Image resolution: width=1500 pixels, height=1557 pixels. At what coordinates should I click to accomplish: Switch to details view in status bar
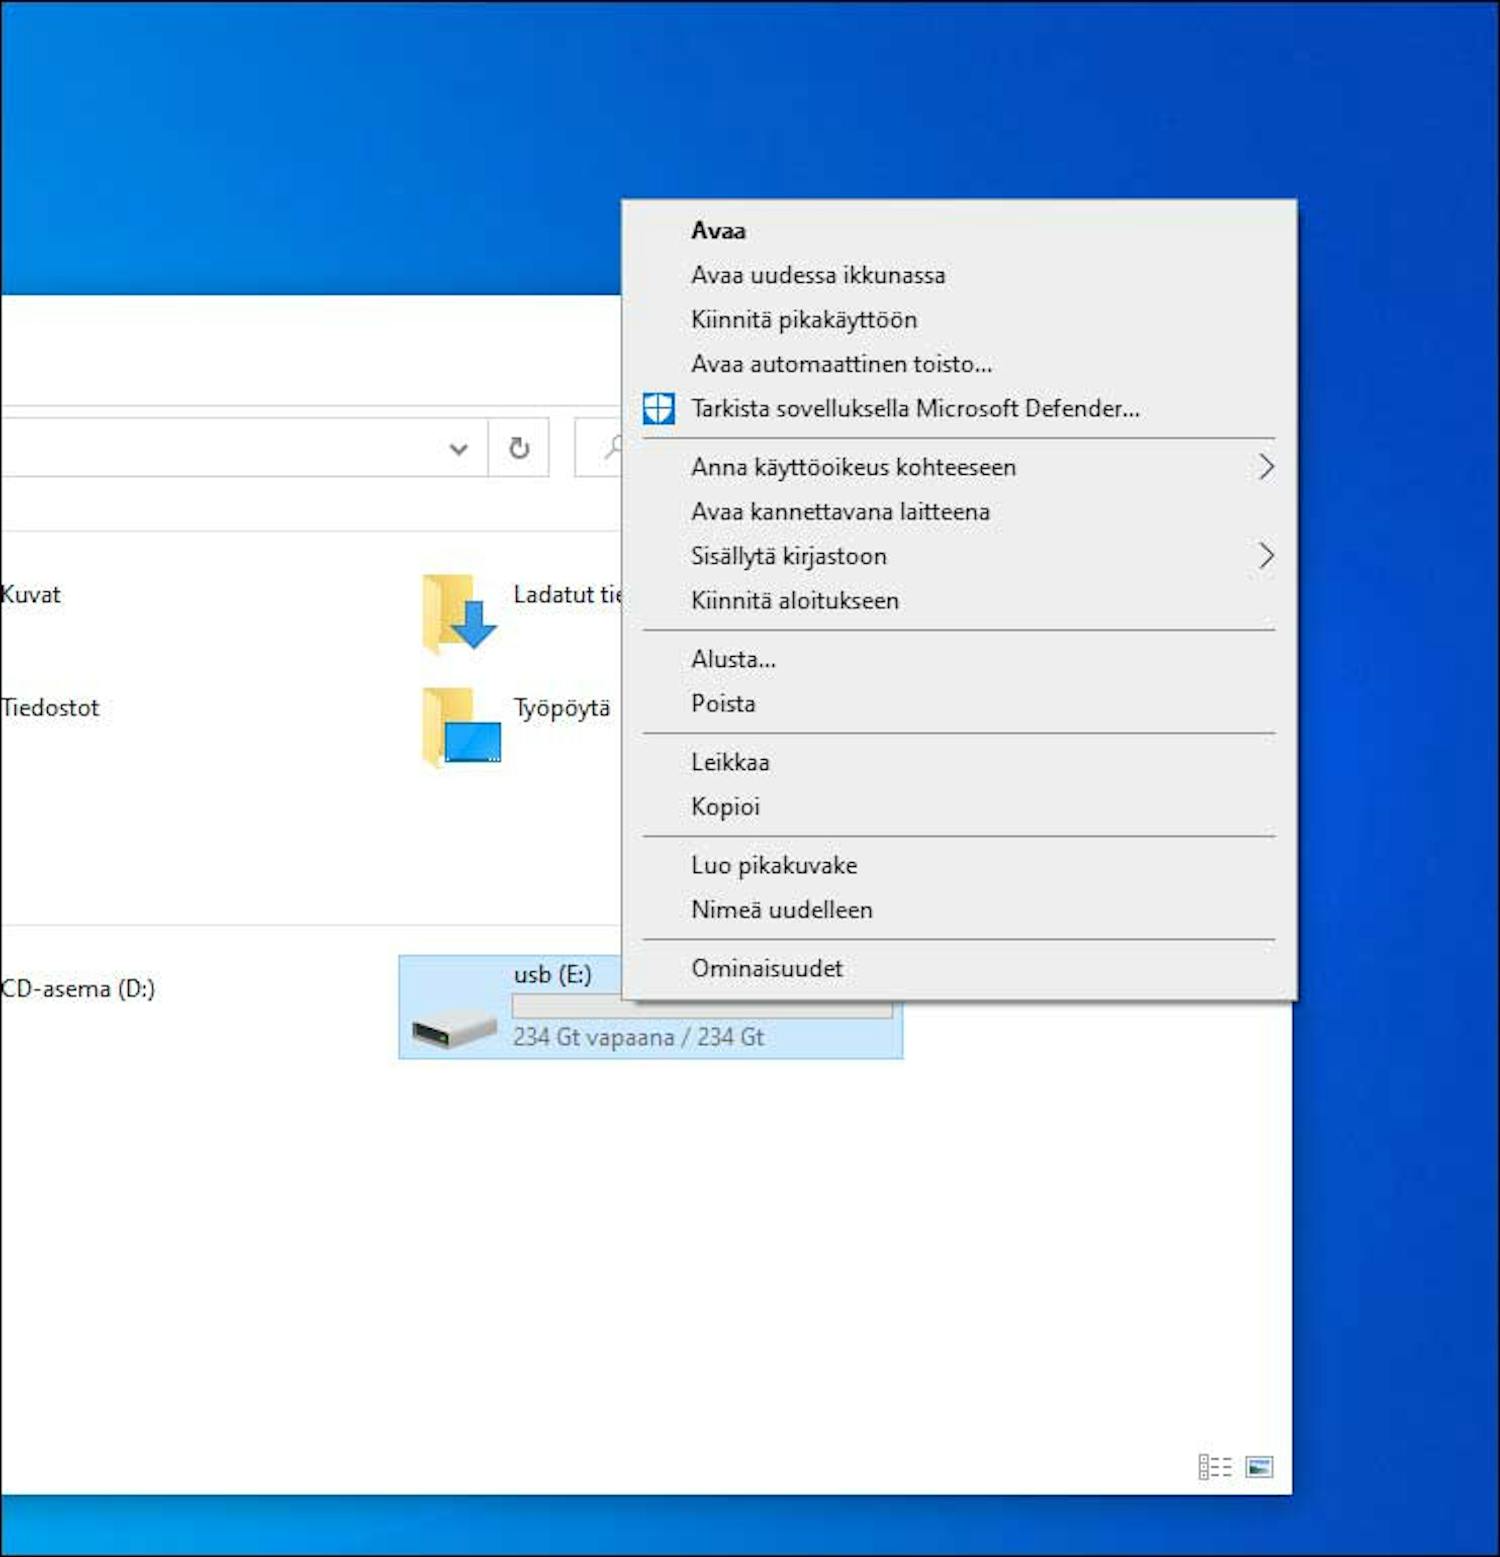click(1216, 1466)
